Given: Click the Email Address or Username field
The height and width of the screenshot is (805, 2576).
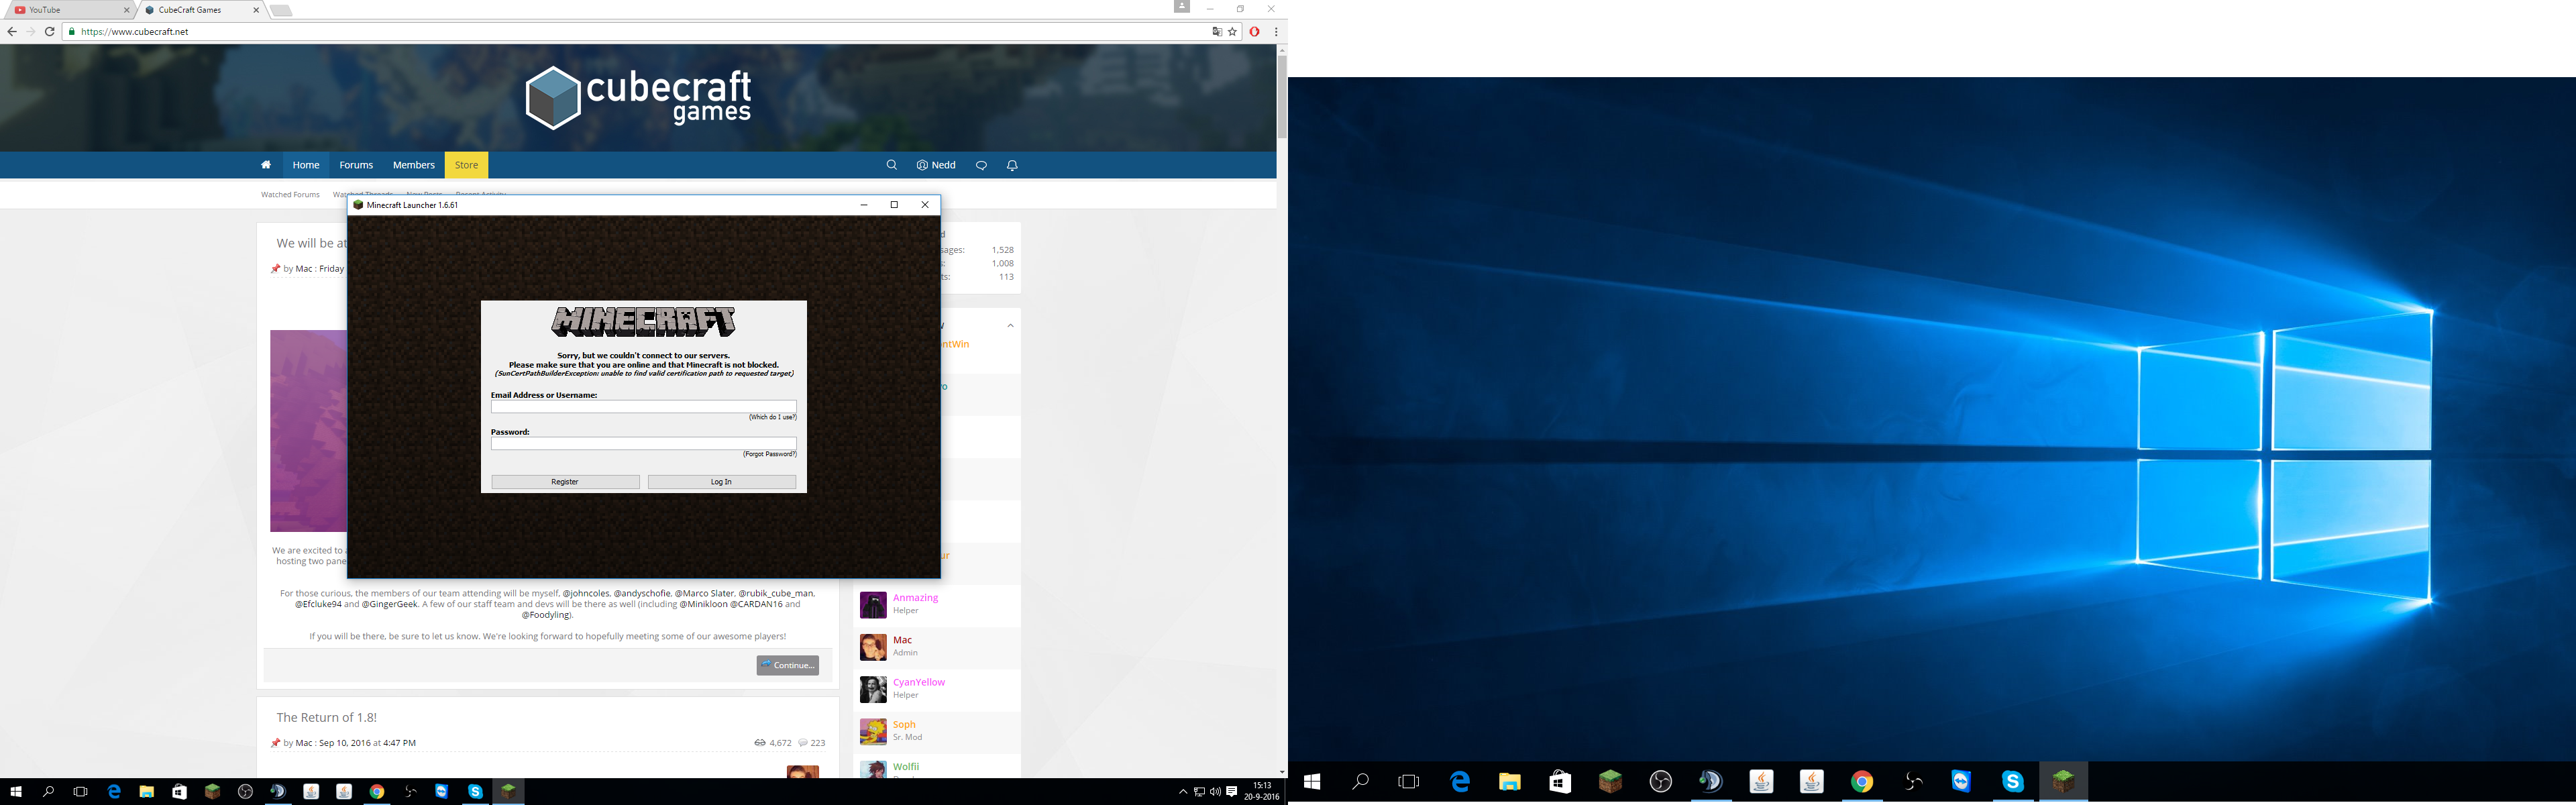Looking at the screenshot, I should [x=644, y=407].
